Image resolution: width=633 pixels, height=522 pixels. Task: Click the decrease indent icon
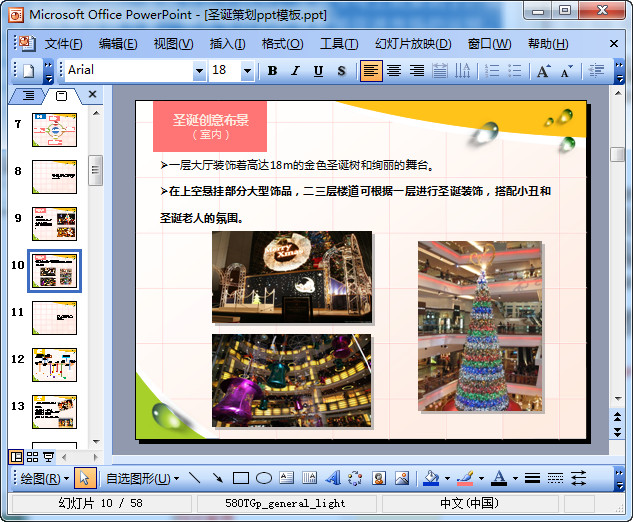[596, 71]
